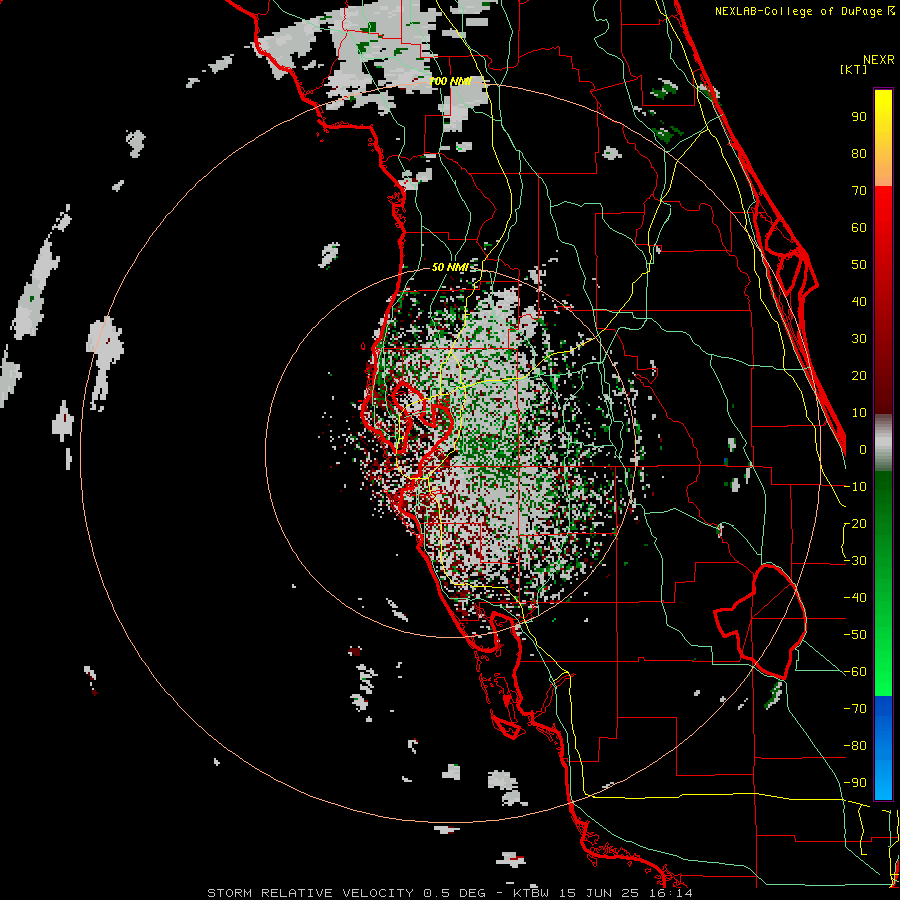Click the 100 NMI range ring label
This screenshot has height=900, width=900.
pyautogui.click(x=451, y=82)
